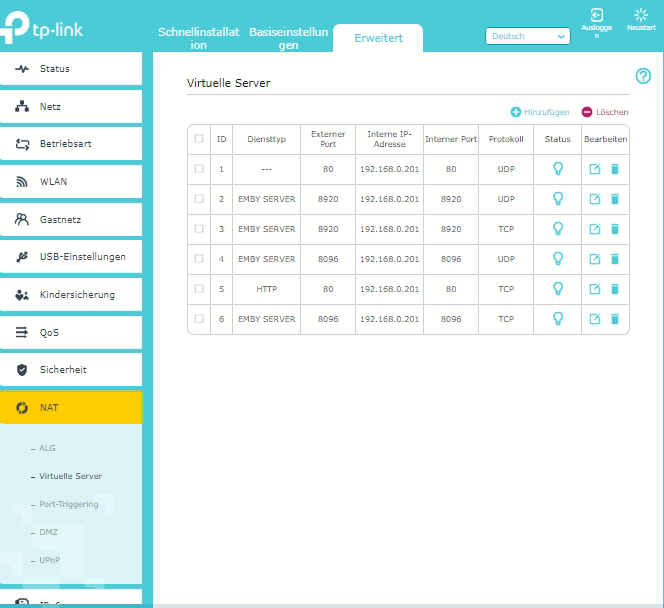Delete rule ID 1 with trash icon
Viewport: 664px width, 608px height.
[615, 169]
